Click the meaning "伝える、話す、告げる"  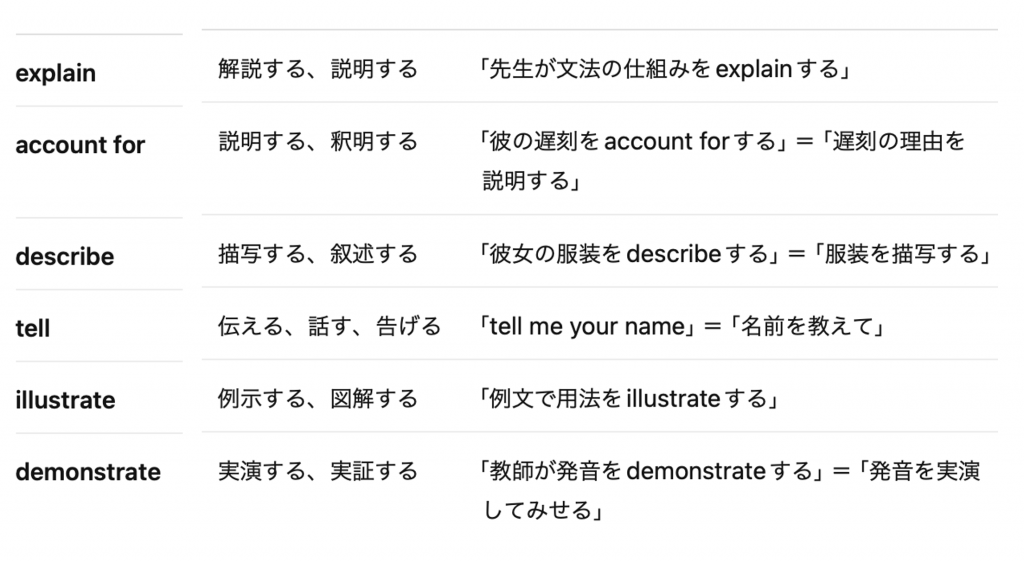pyautogui.click(x=330, y=326)
